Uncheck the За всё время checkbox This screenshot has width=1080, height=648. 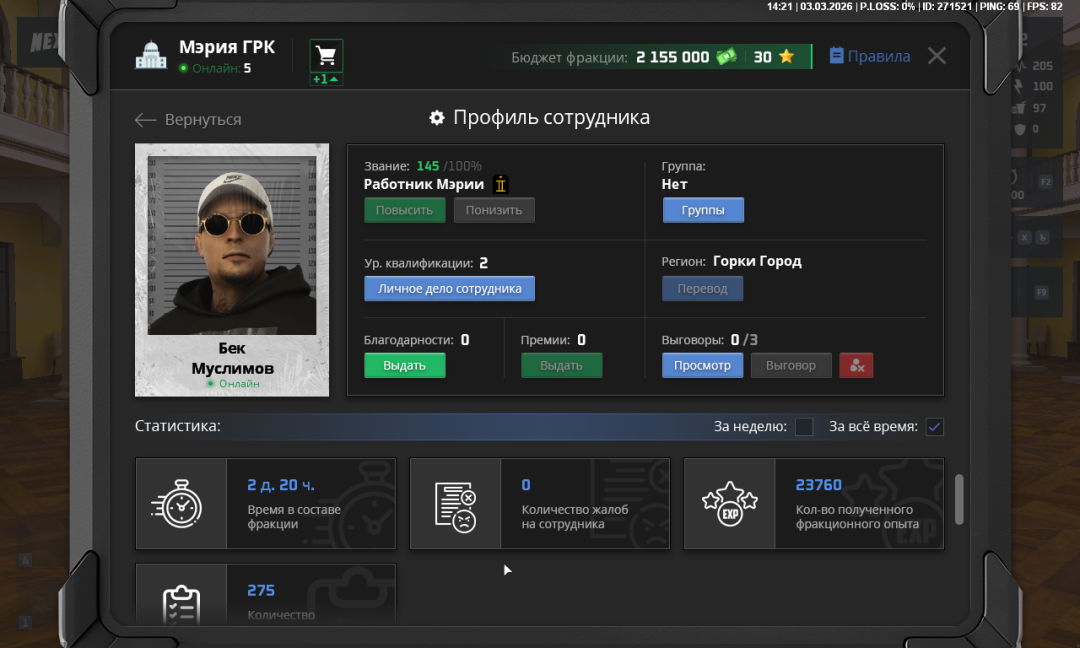(x=934, y=427)
